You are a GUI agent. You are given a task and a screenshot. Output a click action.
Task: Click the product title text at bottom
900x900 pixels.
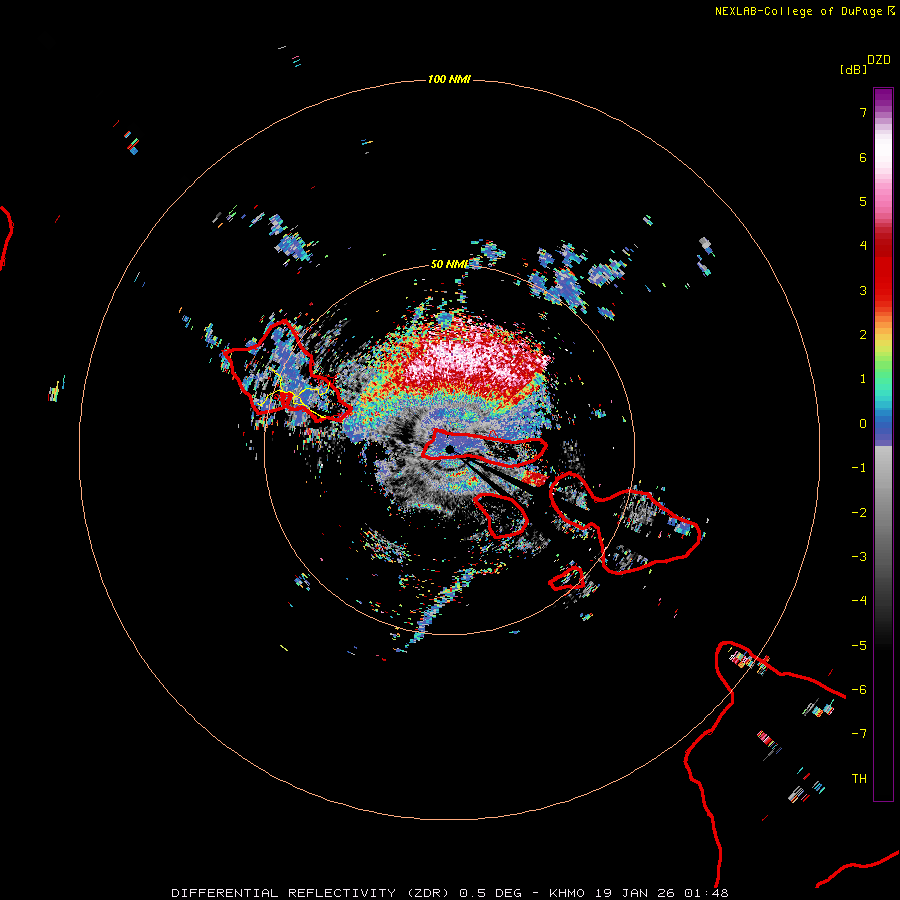pos(449,893)
